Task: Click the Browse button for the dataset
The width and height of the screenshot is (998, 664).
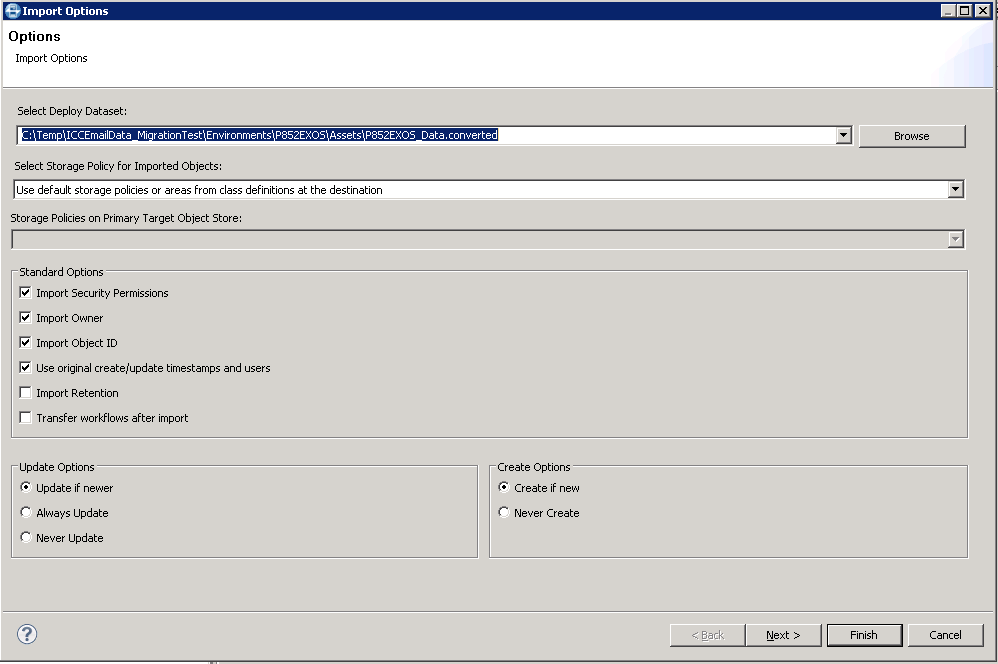Action: pyautogui.click(x=911, y=135)
